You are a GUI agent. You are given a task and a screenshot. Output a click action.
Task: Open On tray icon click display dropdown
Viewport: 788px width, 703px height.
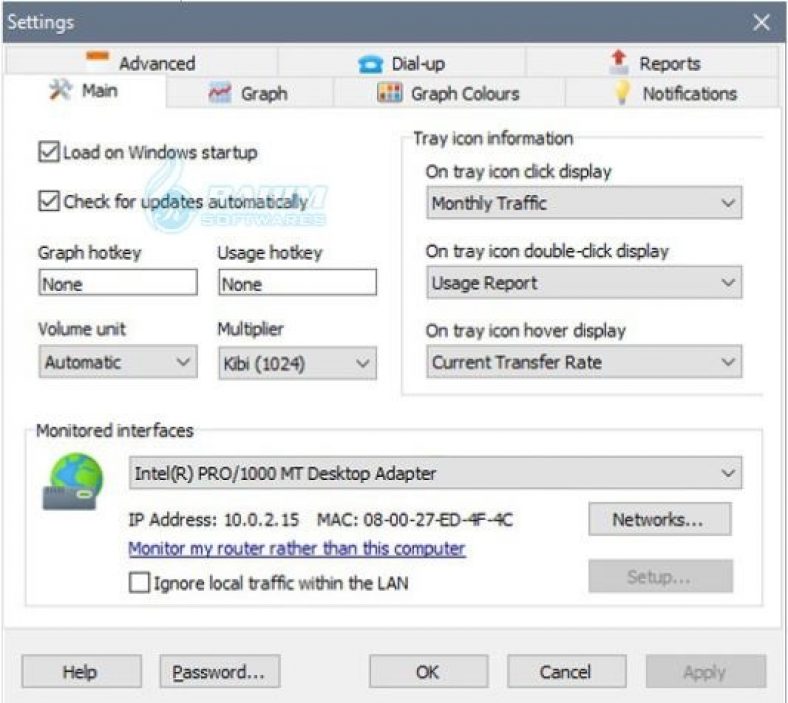point(584,203)
